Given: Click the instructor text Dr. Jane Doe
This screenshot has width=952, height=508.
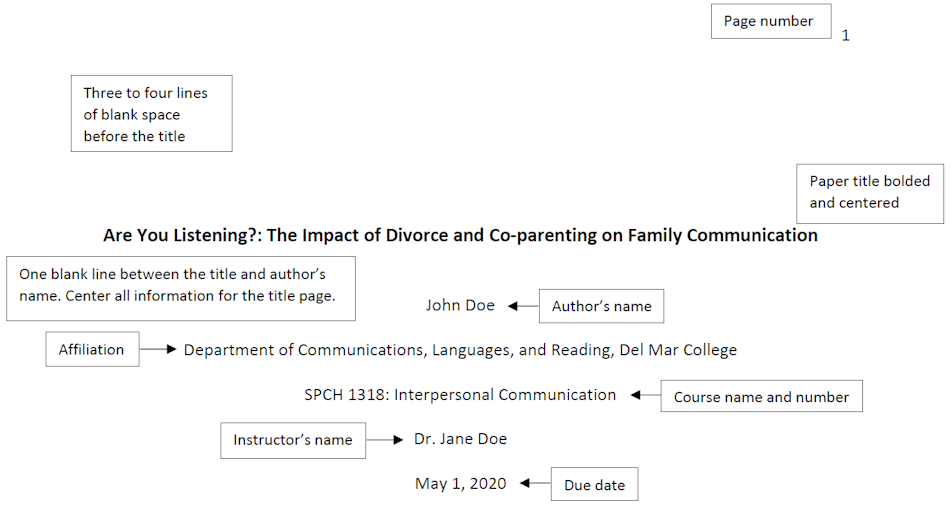Looking at the screenshot, I should pyautogui.click(x=460, y=439).
